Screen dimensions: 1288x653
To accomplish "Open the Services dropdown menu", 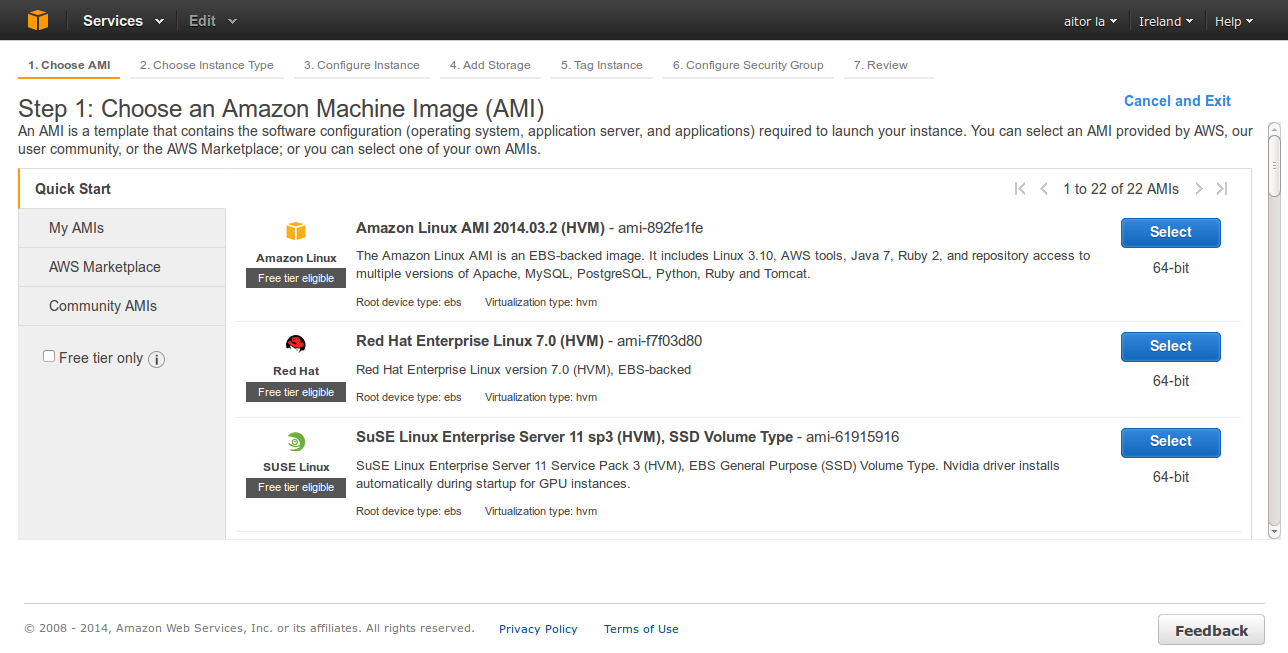I will pos(123,21).
